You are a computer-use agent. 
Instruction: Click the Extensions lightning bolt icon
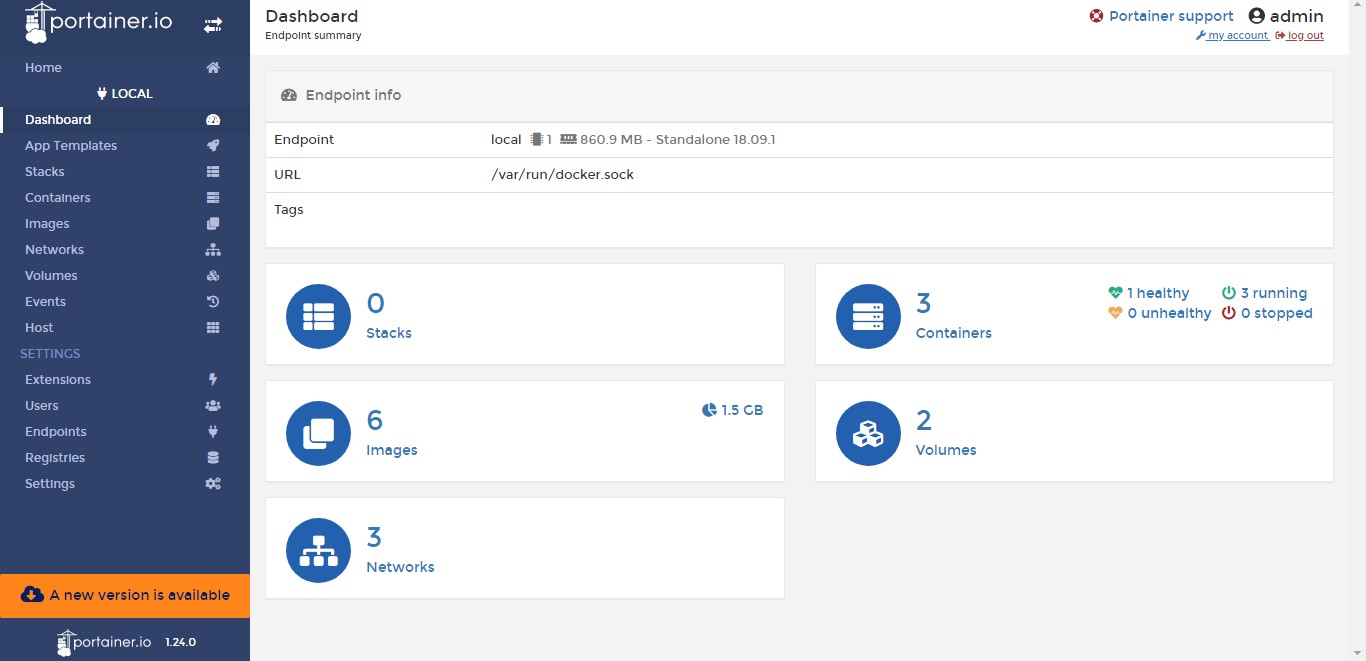(213, 380)
